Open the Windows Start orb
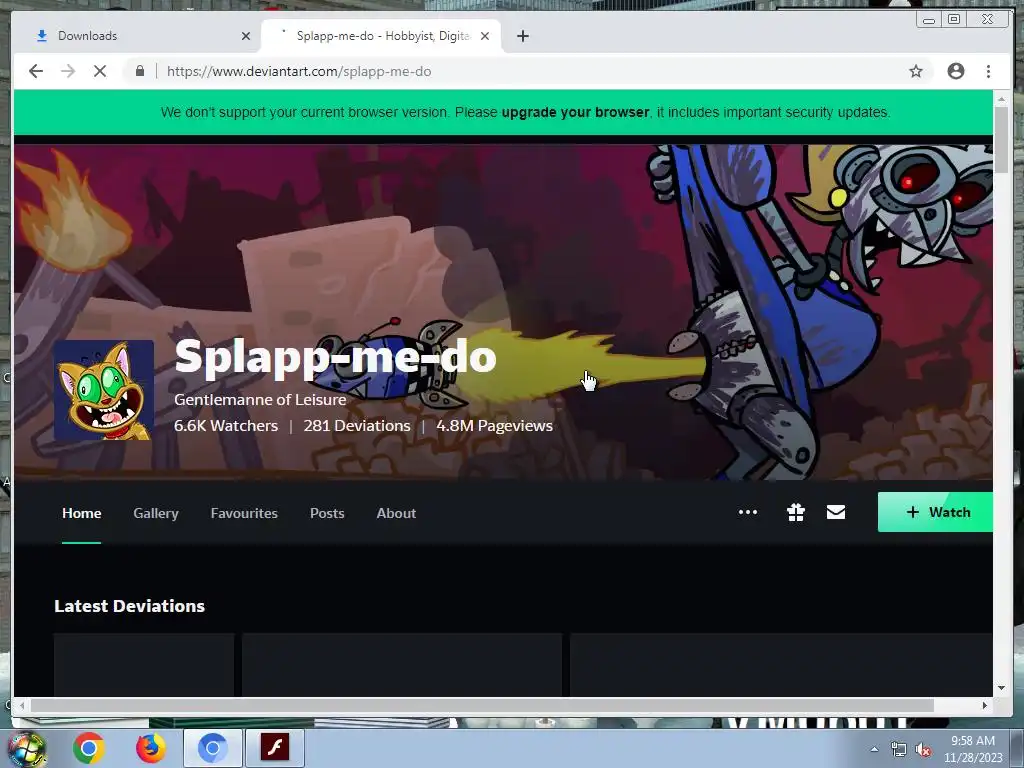The image size is (1024, 768). point(26,748)
